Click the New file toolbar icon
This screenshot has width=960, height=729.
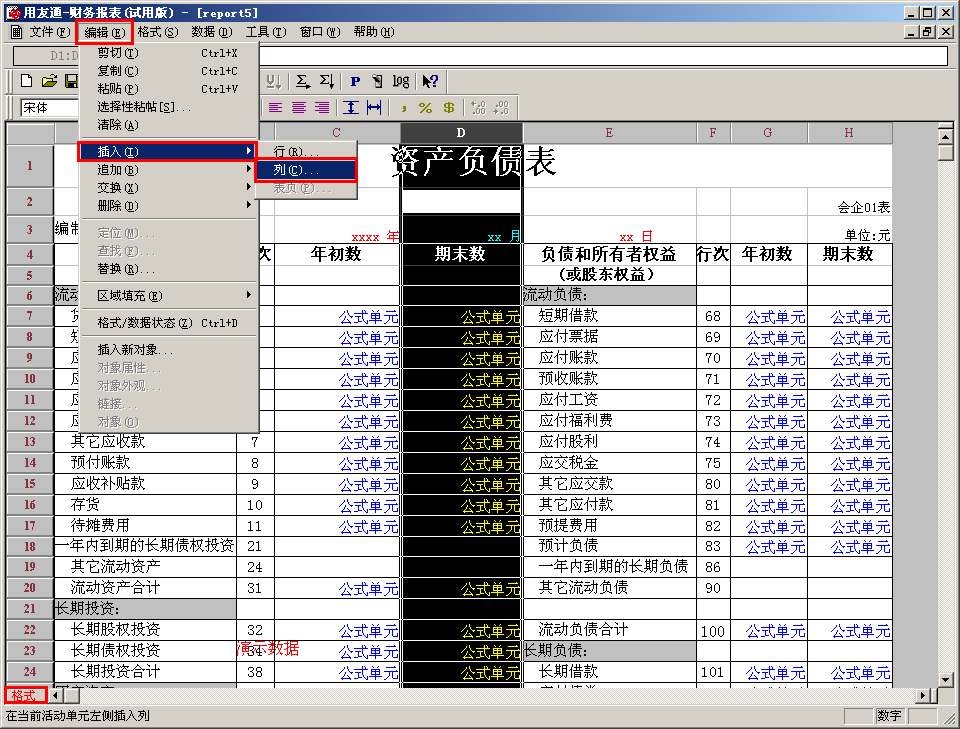click(x=26, y=81)
